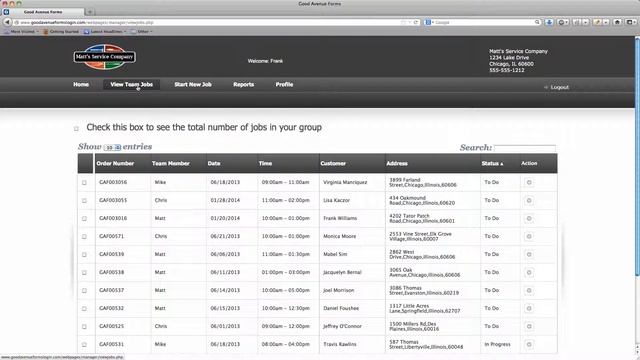The width and height of the screenshot is (640, 360).
Task: Click action gear icon for order GAF00525
Action: click(x=529, y=326)
